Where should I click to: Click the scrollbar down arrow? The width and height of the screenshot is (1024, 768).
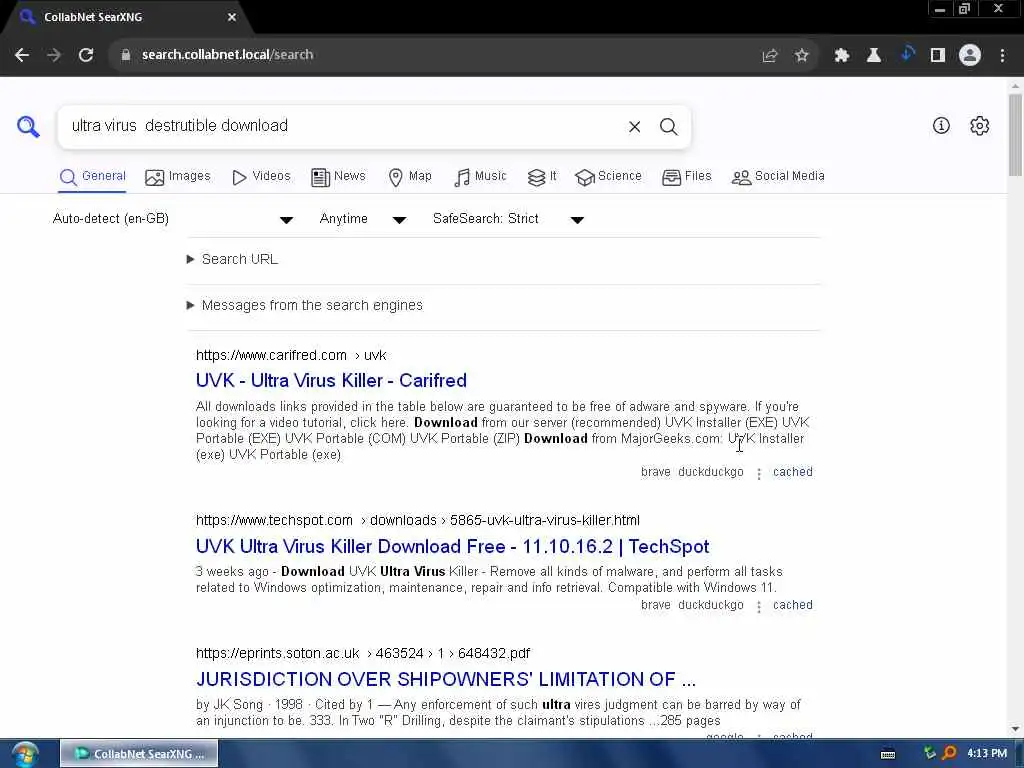click(x=1015, y=729)
